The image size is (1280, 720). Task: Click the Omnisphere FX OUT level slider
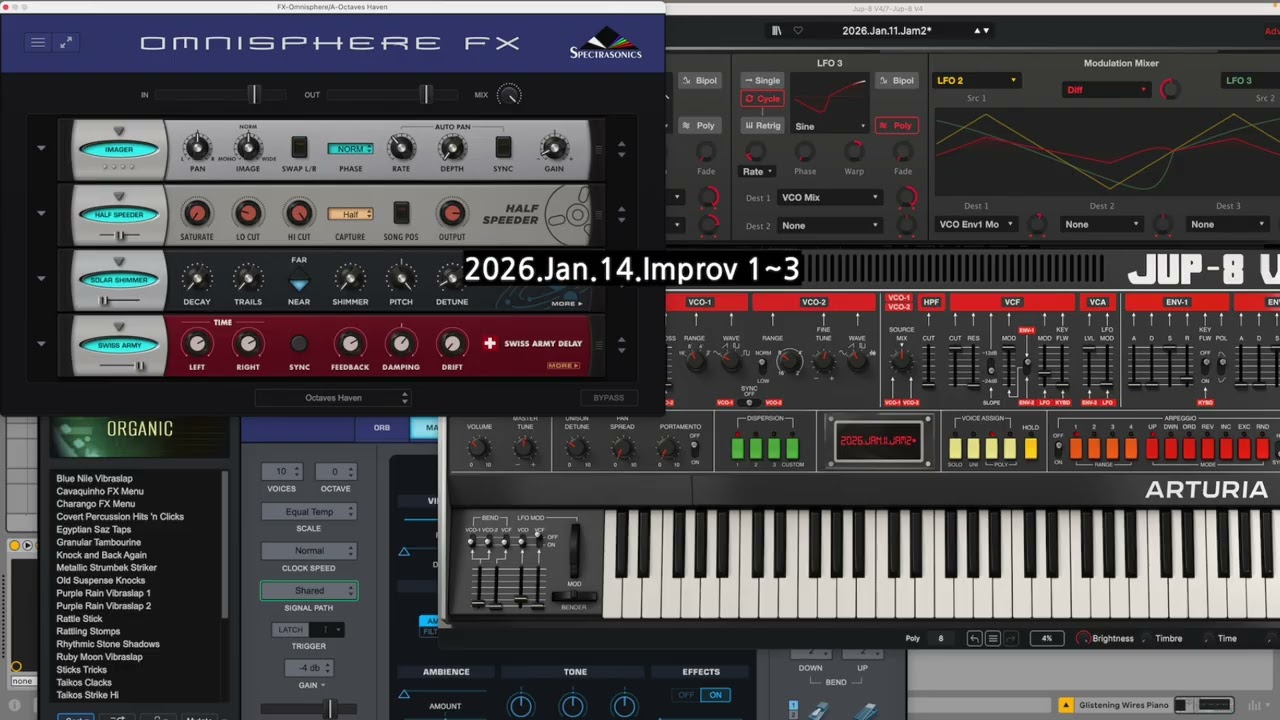pyautogui.click(x=392, y=95)
